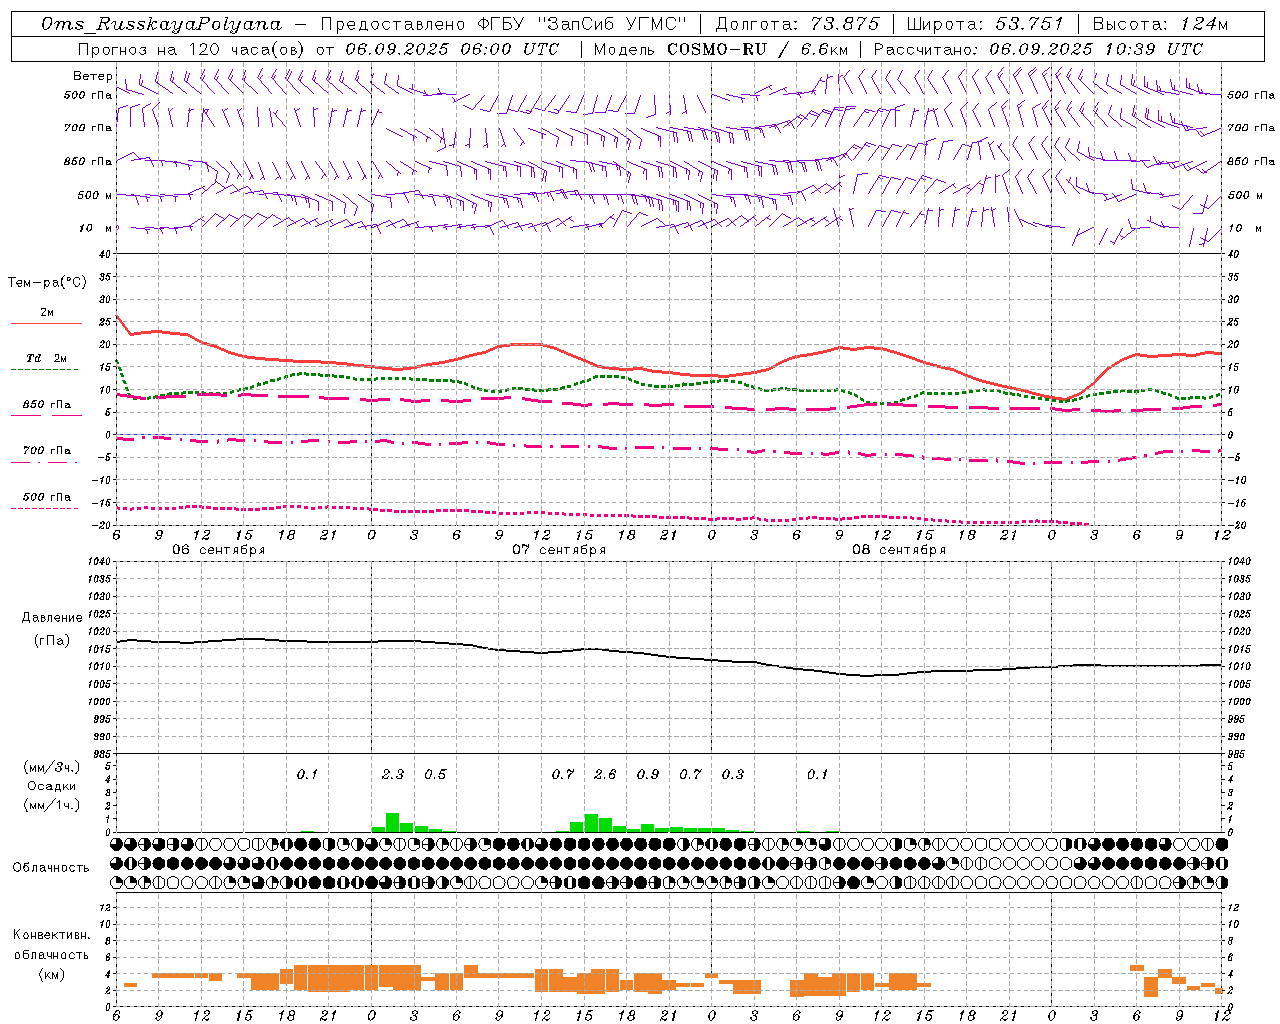Click the red '2м' temperature legend entry

point(47,313)
